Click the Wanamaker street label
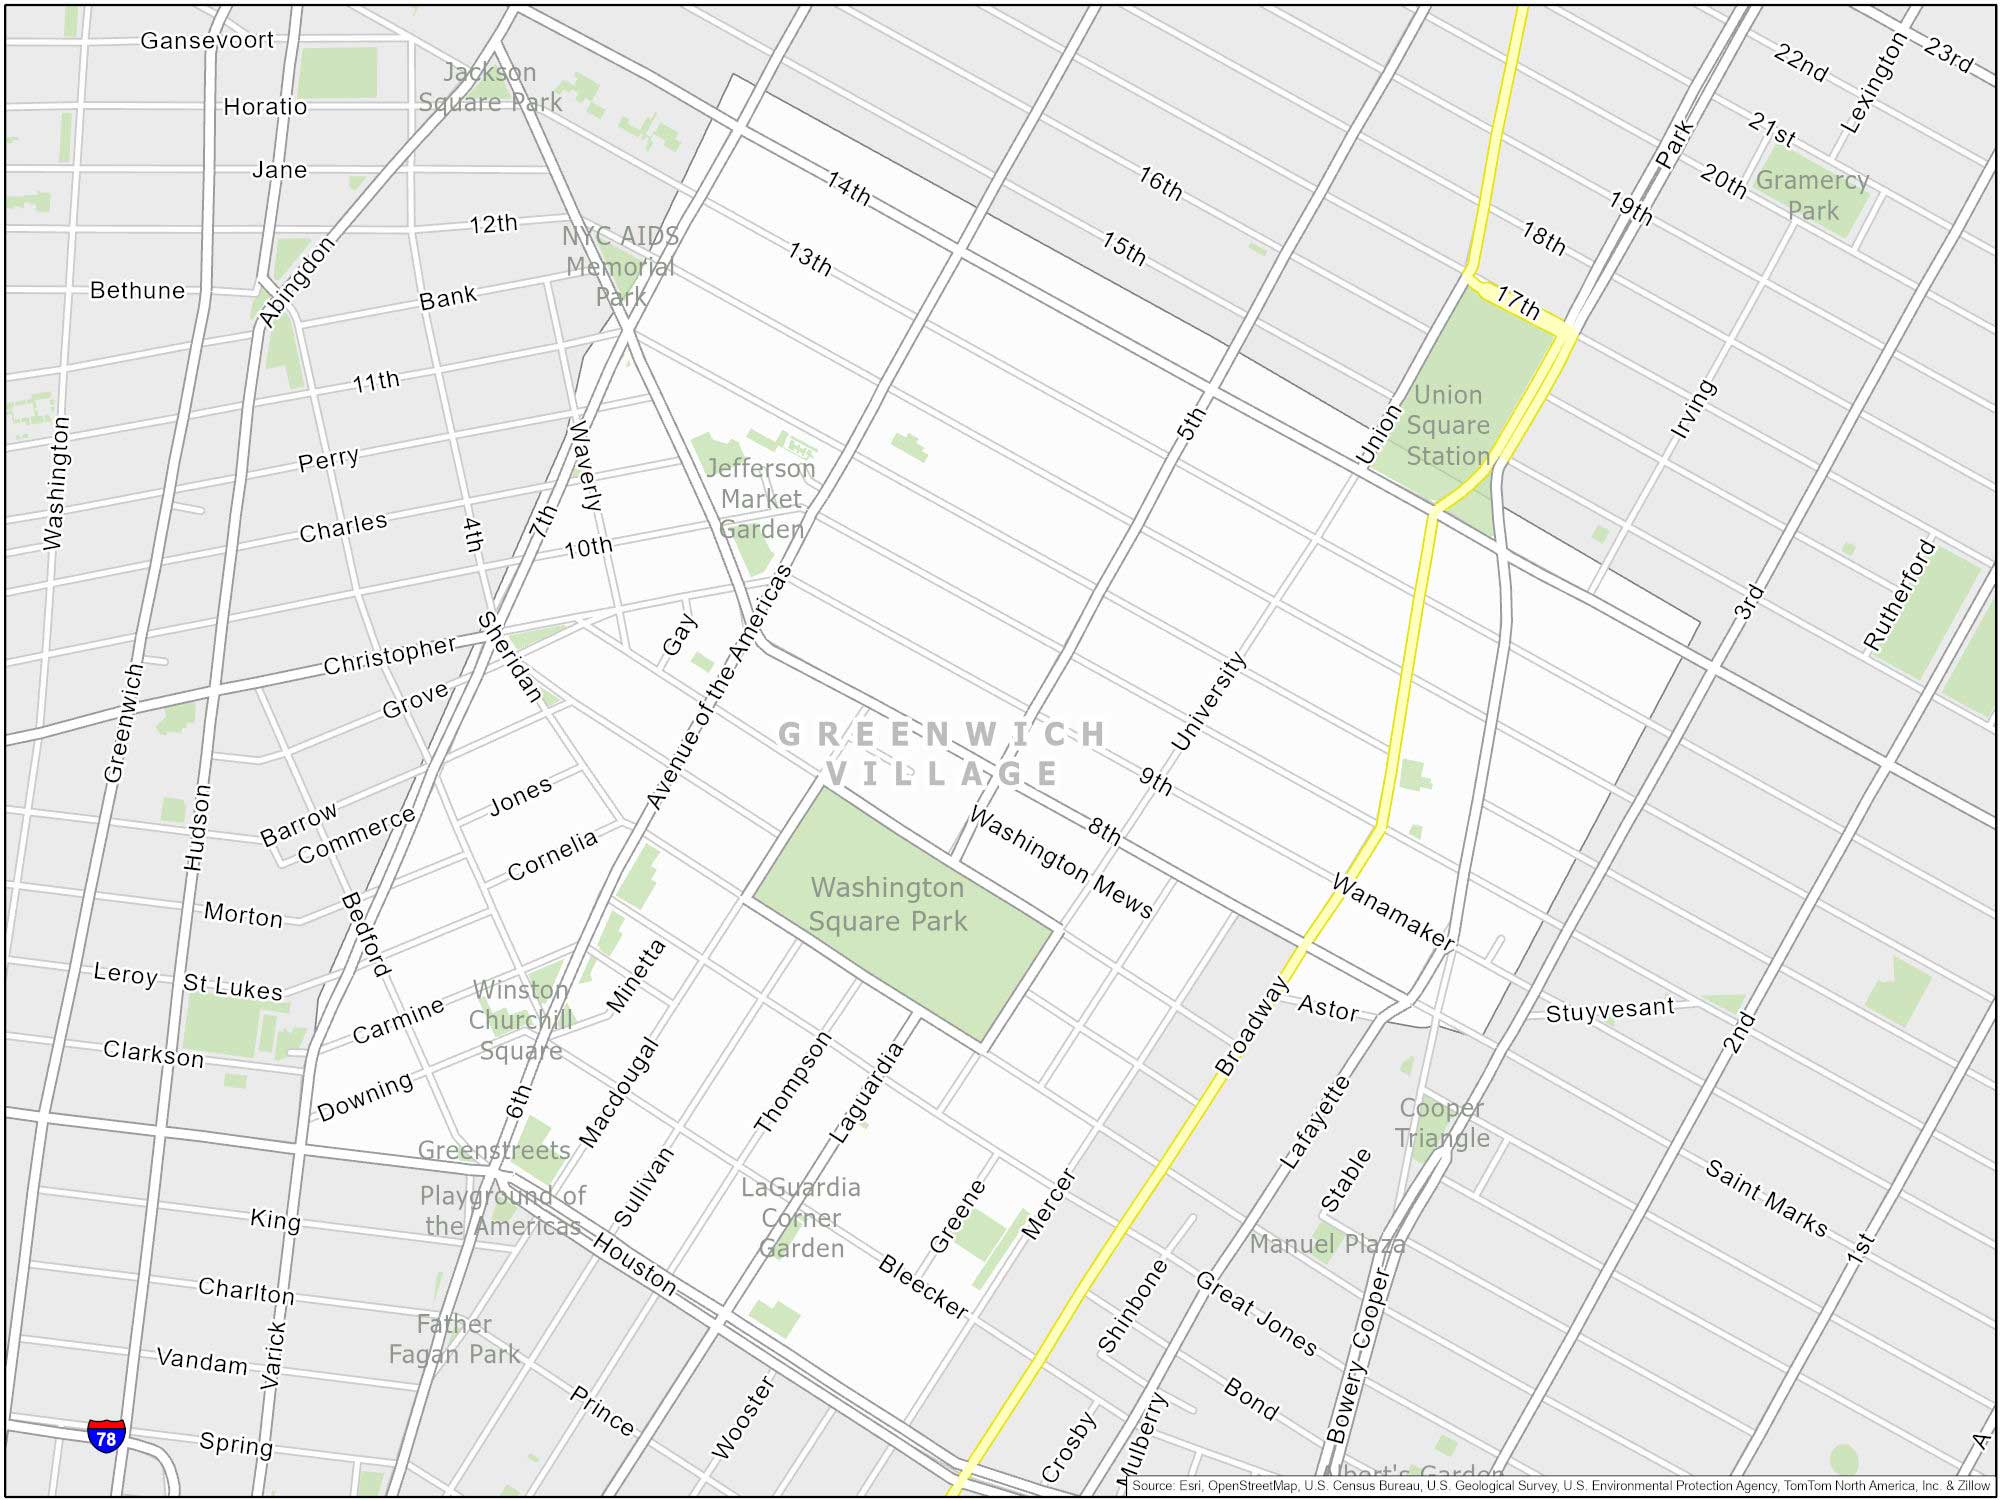Image resolution: width=2000 pixels, height=1500 pixels. pyautogui.click(x=1392, y=911)
